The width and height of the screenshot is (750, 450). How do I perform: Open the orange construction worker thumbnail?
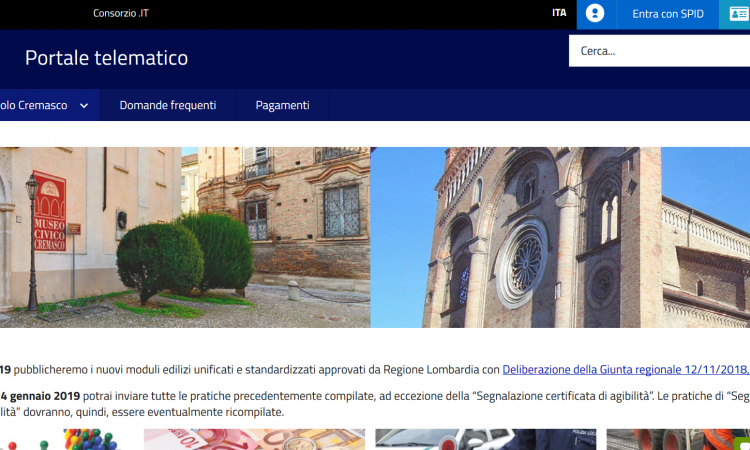point(678,440)
